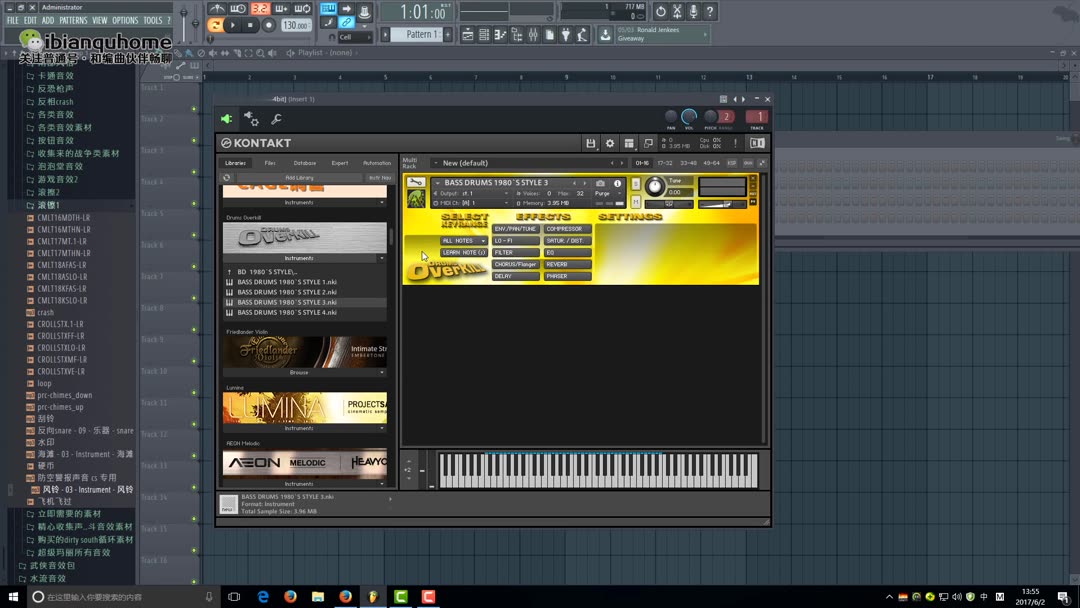Screen dimensions: 1080x608
Task: Select BASS DRUMS 1980'S STYLE 1.nki in browser
Action: pyautogui.click(x=289, y=283)
